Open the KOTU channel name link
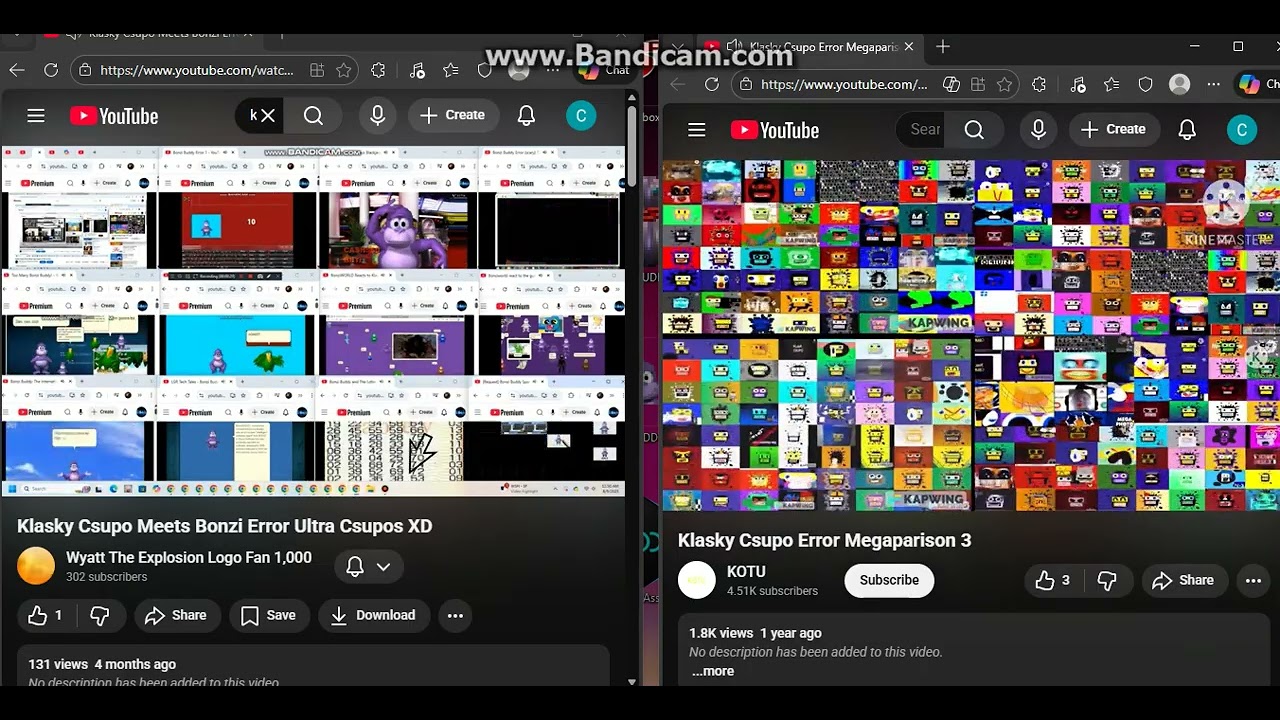 tap(746, 572)
